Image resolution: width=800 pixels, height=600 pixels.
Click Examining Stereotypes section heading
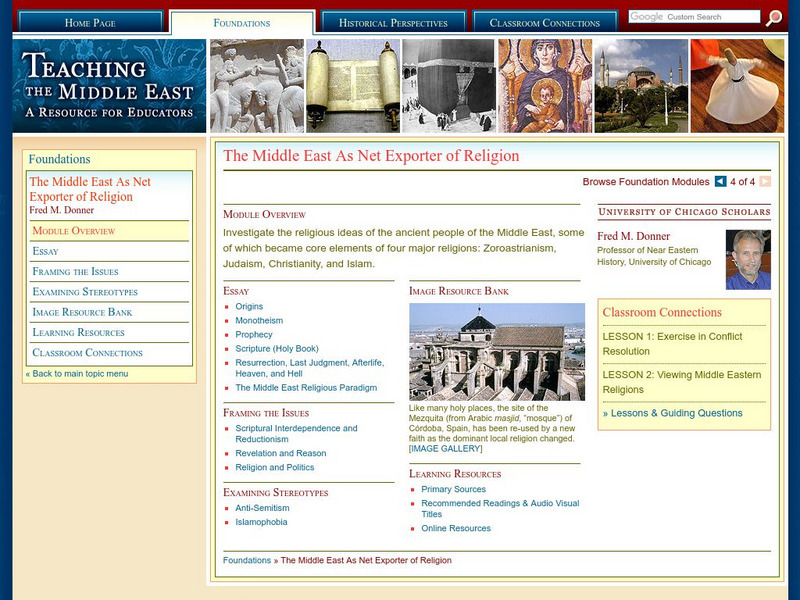coord(276,493)
